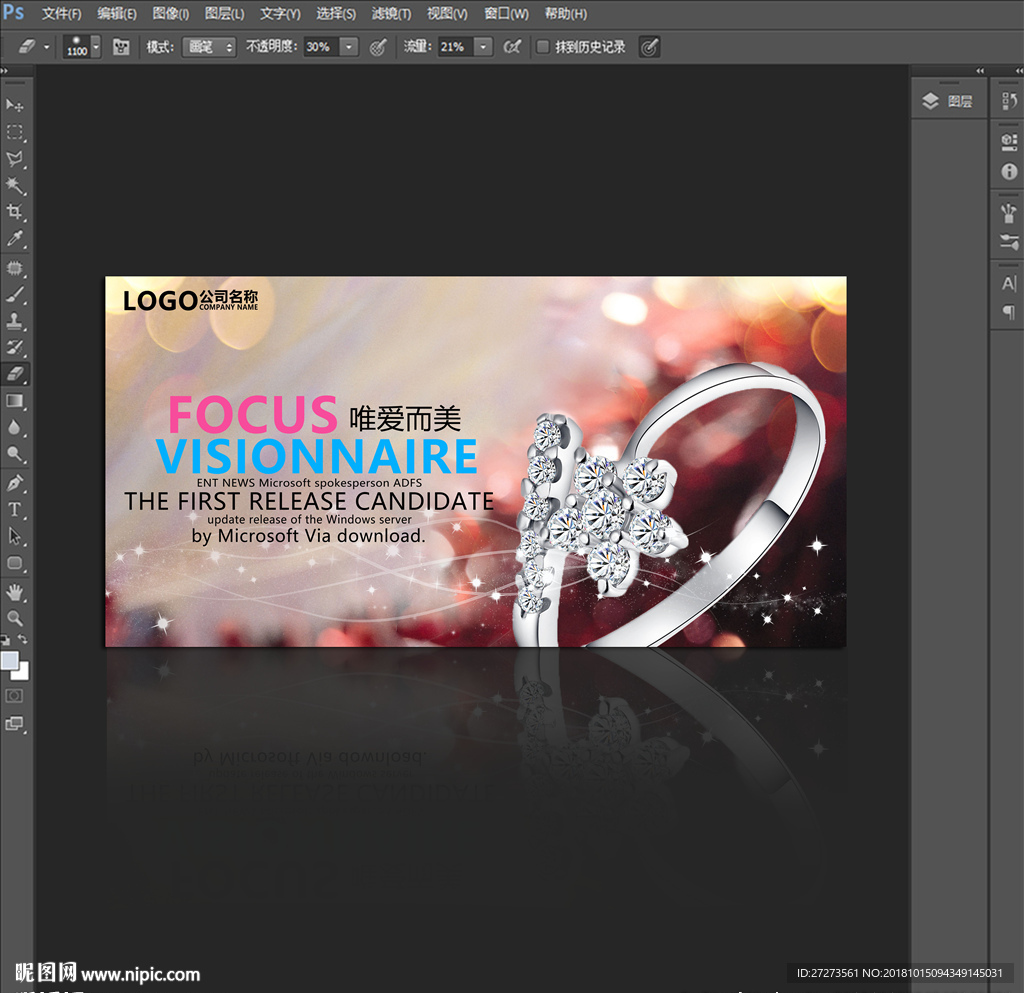Open the 图层 layers panel button
The height and width of the screenshot is (993, 1024).
click(x=948, y=101)
